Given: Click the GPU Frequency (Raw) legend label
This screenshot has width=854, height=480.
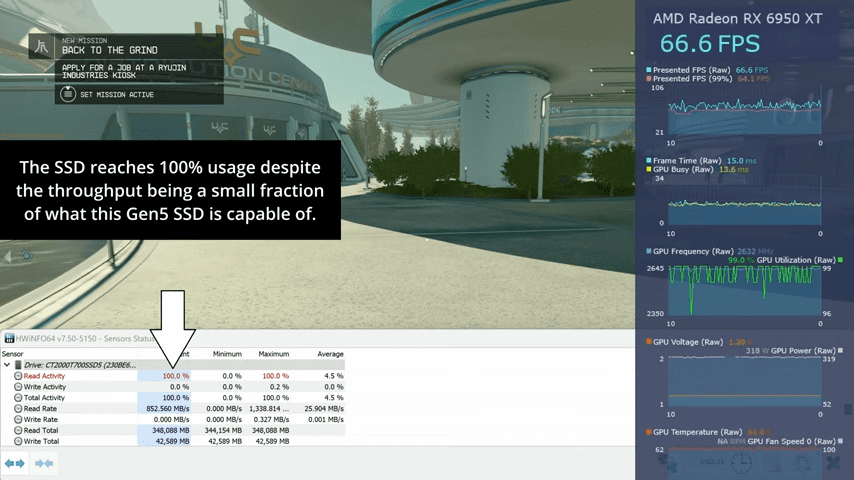Looking at the screenshot, I should click(693, 251).
